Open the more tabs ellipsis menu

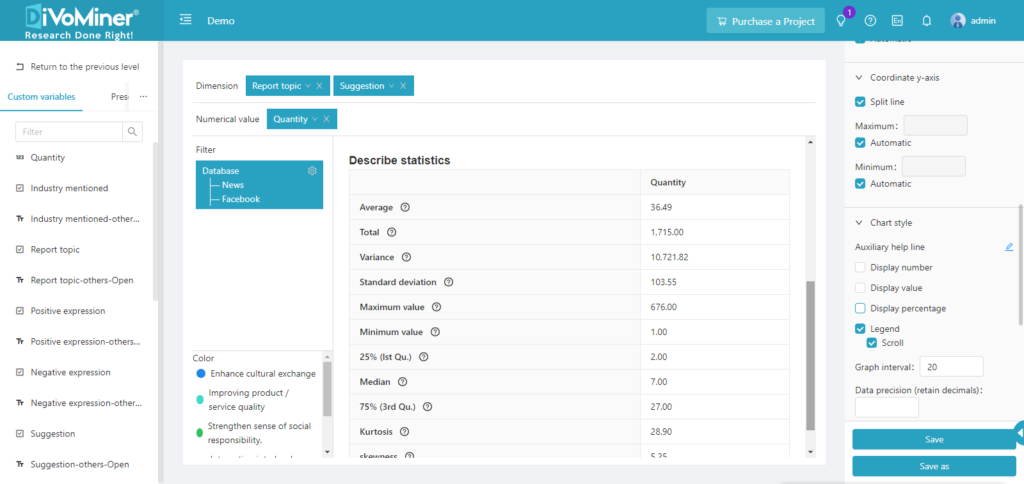click(144, 97)
